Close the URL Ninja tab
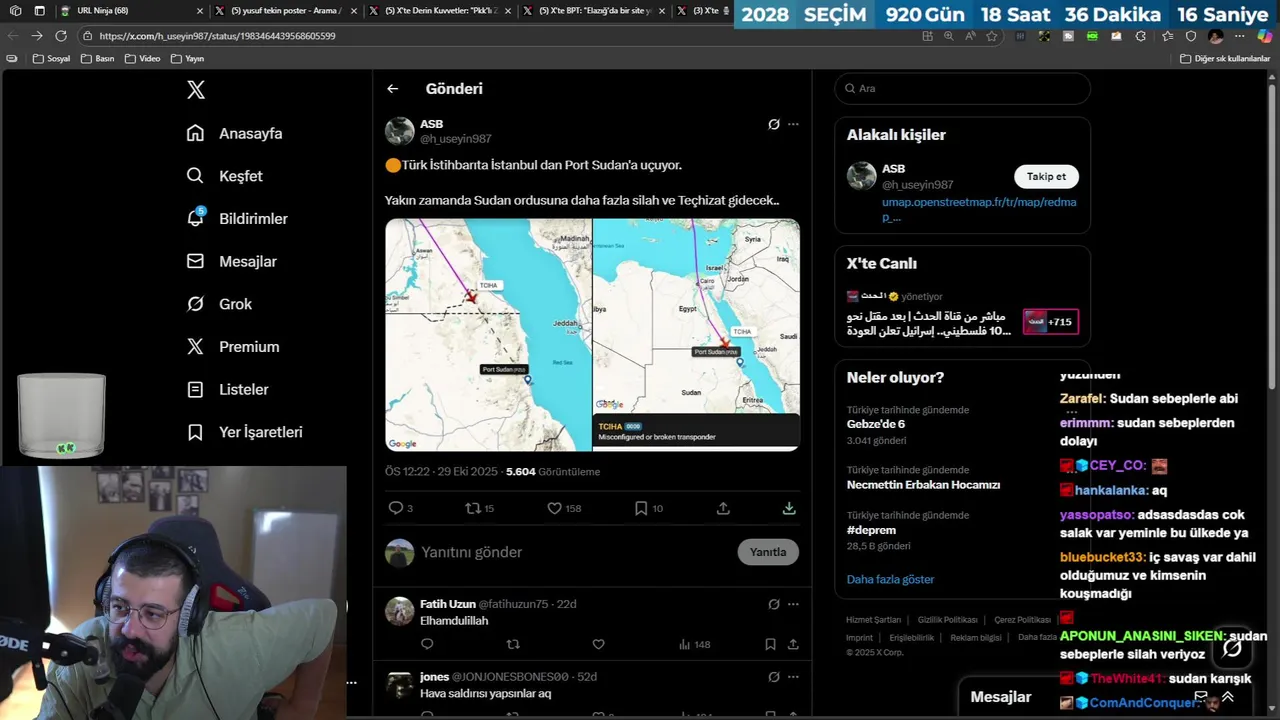The height and width of the screenshot is (720, 1280). (199, 11)
